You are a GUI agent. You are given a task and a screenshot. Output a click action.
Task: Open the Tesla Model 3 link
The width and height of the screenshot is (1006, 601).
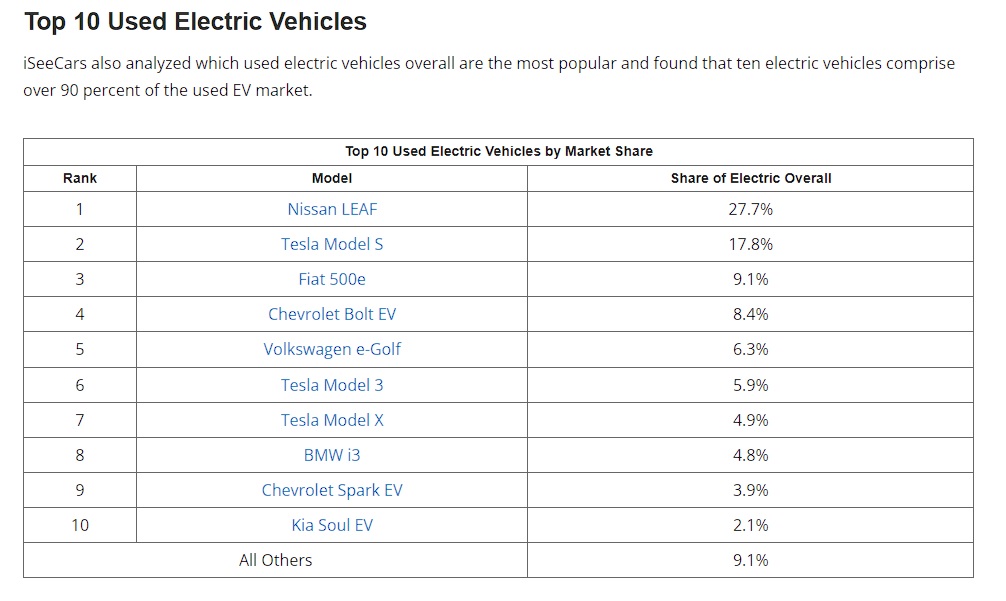[x=332, y=385]
